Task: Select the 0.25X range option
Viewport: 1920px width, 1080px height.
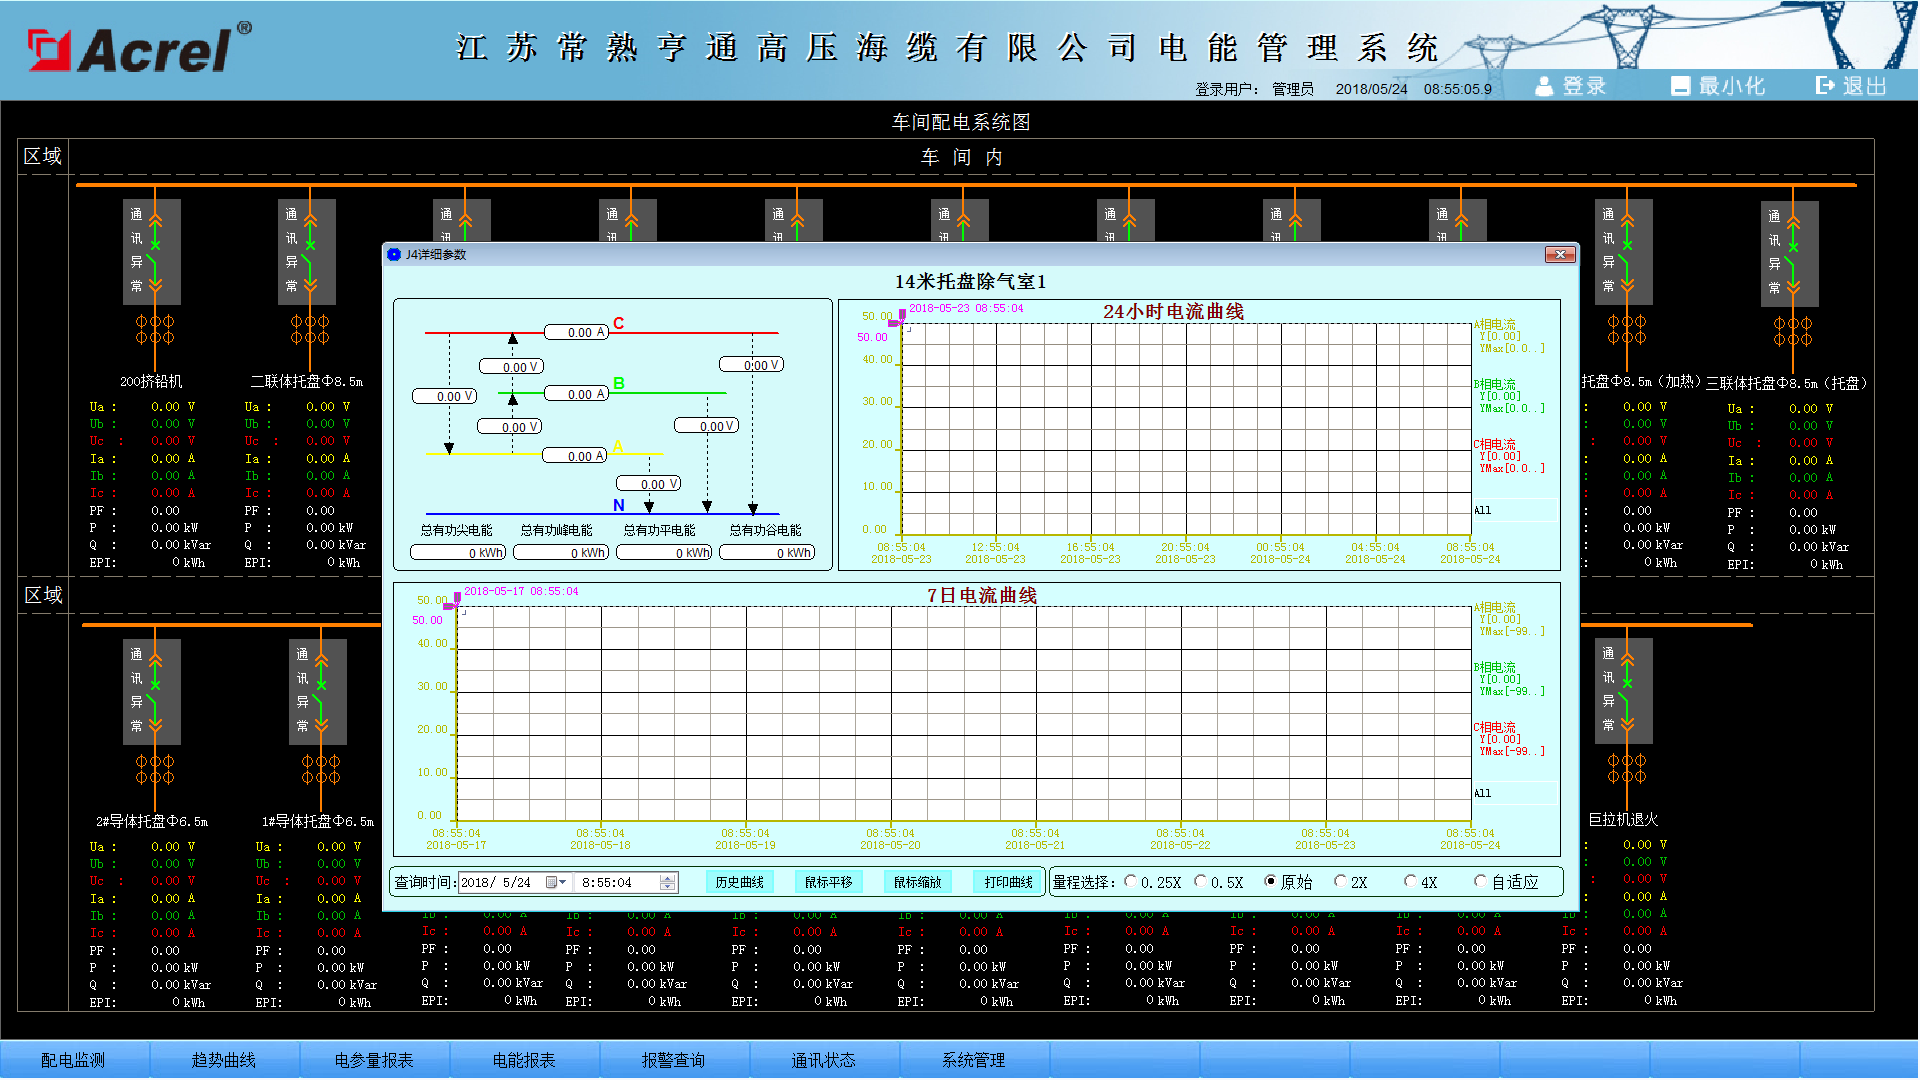Action: pyautogui.click(x=1130, y=882)
